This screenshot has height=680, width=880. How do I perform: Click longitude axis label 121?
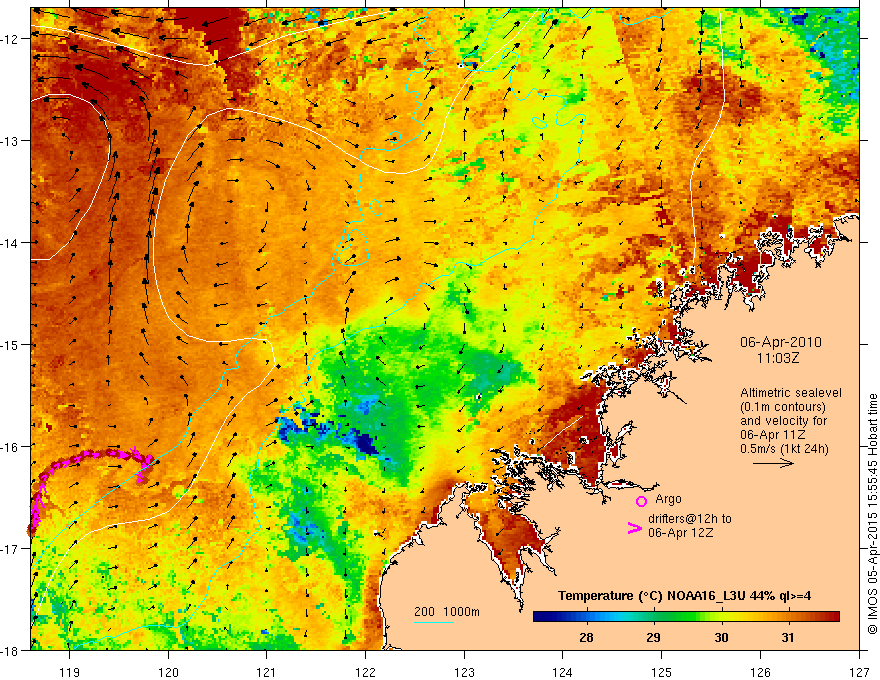point(267,672)
